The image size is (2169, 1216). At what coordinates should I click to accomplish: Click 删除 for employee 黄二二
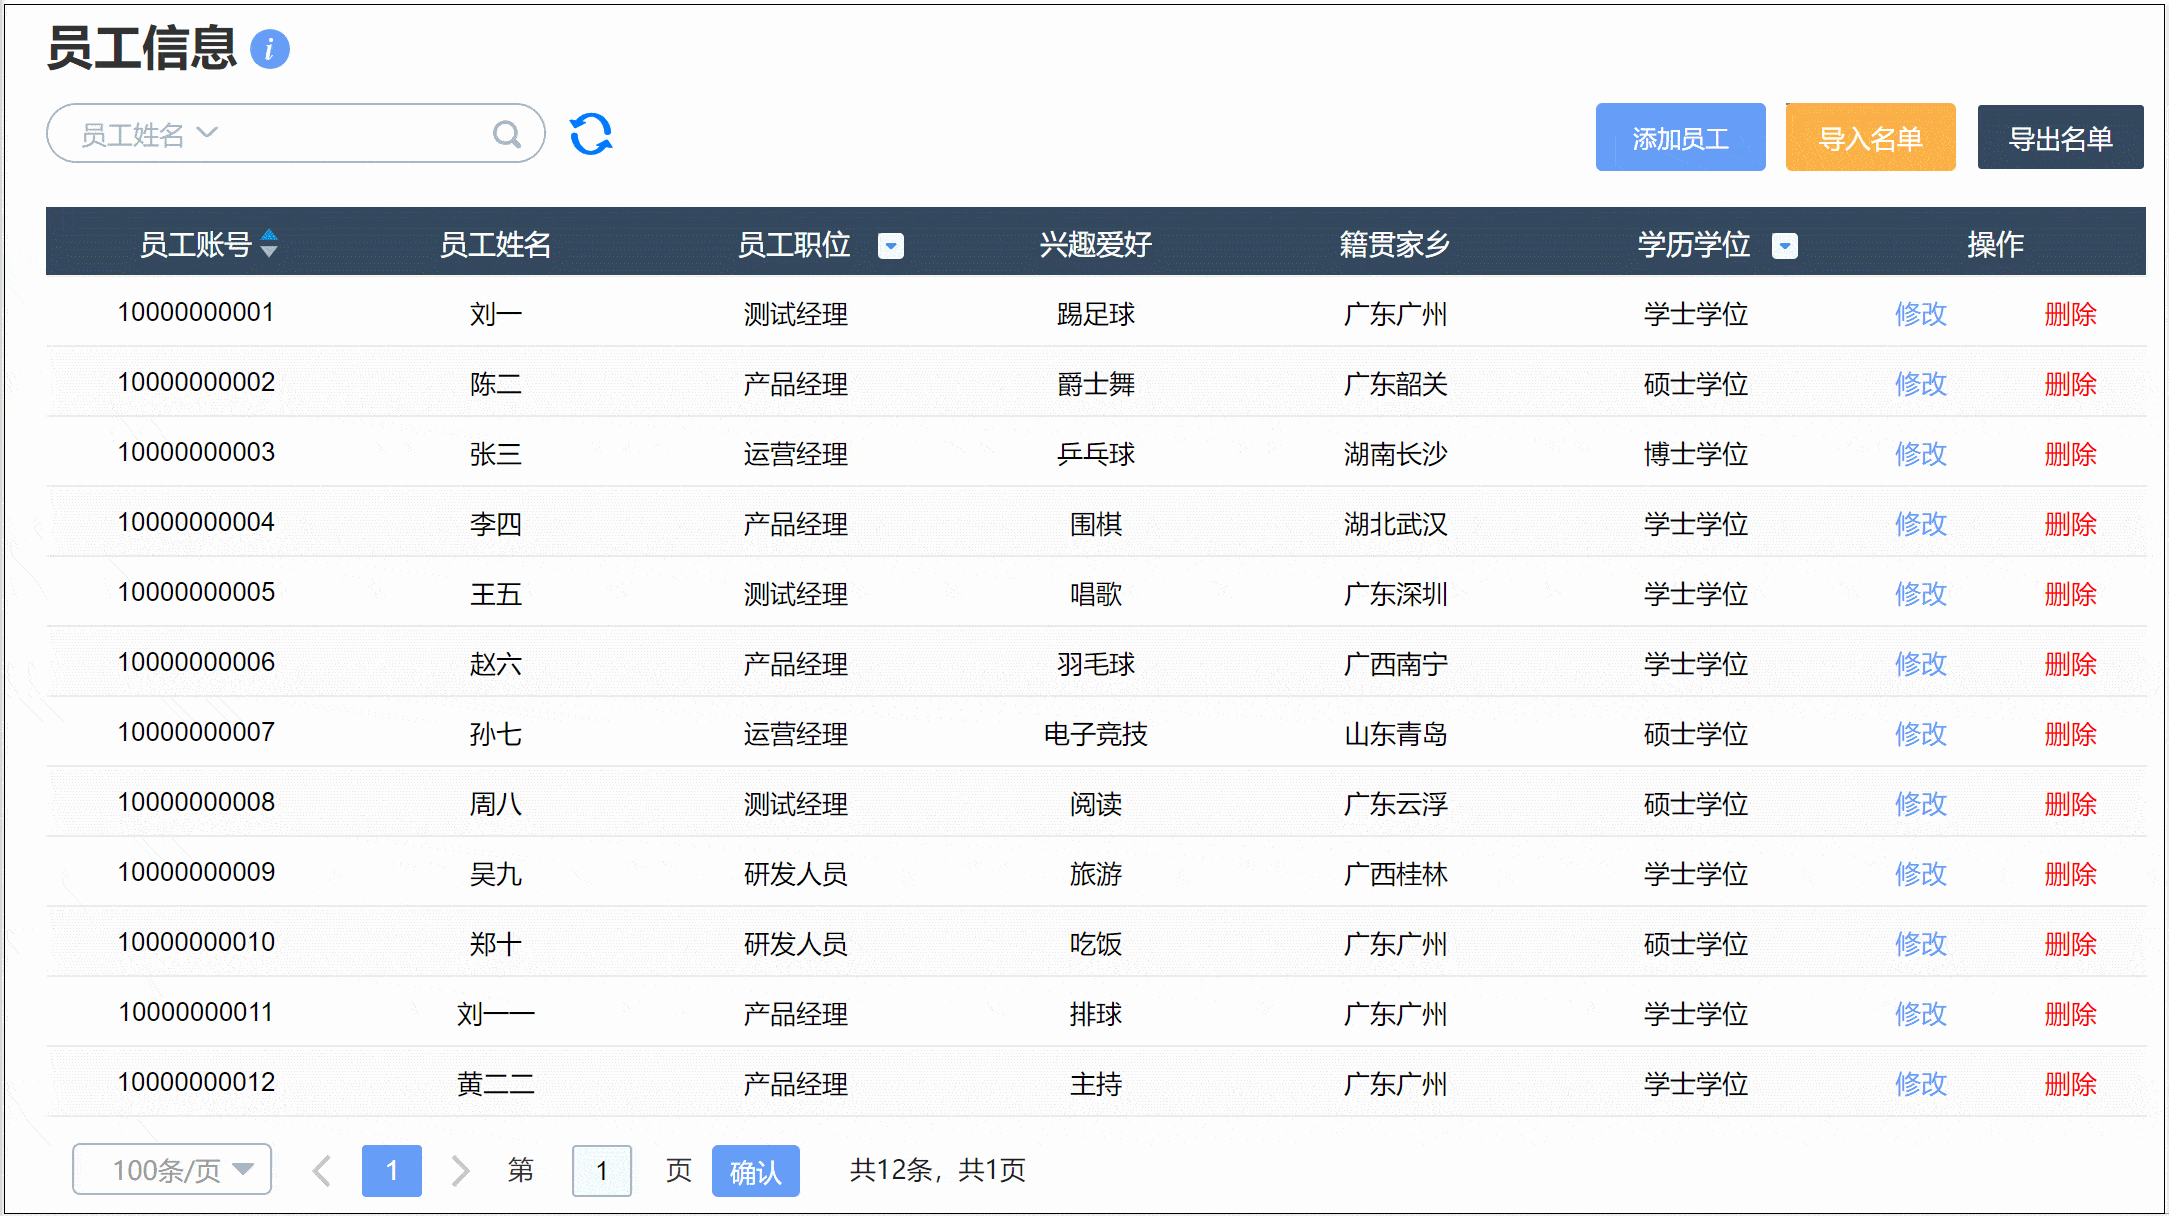[2070, 1083]
